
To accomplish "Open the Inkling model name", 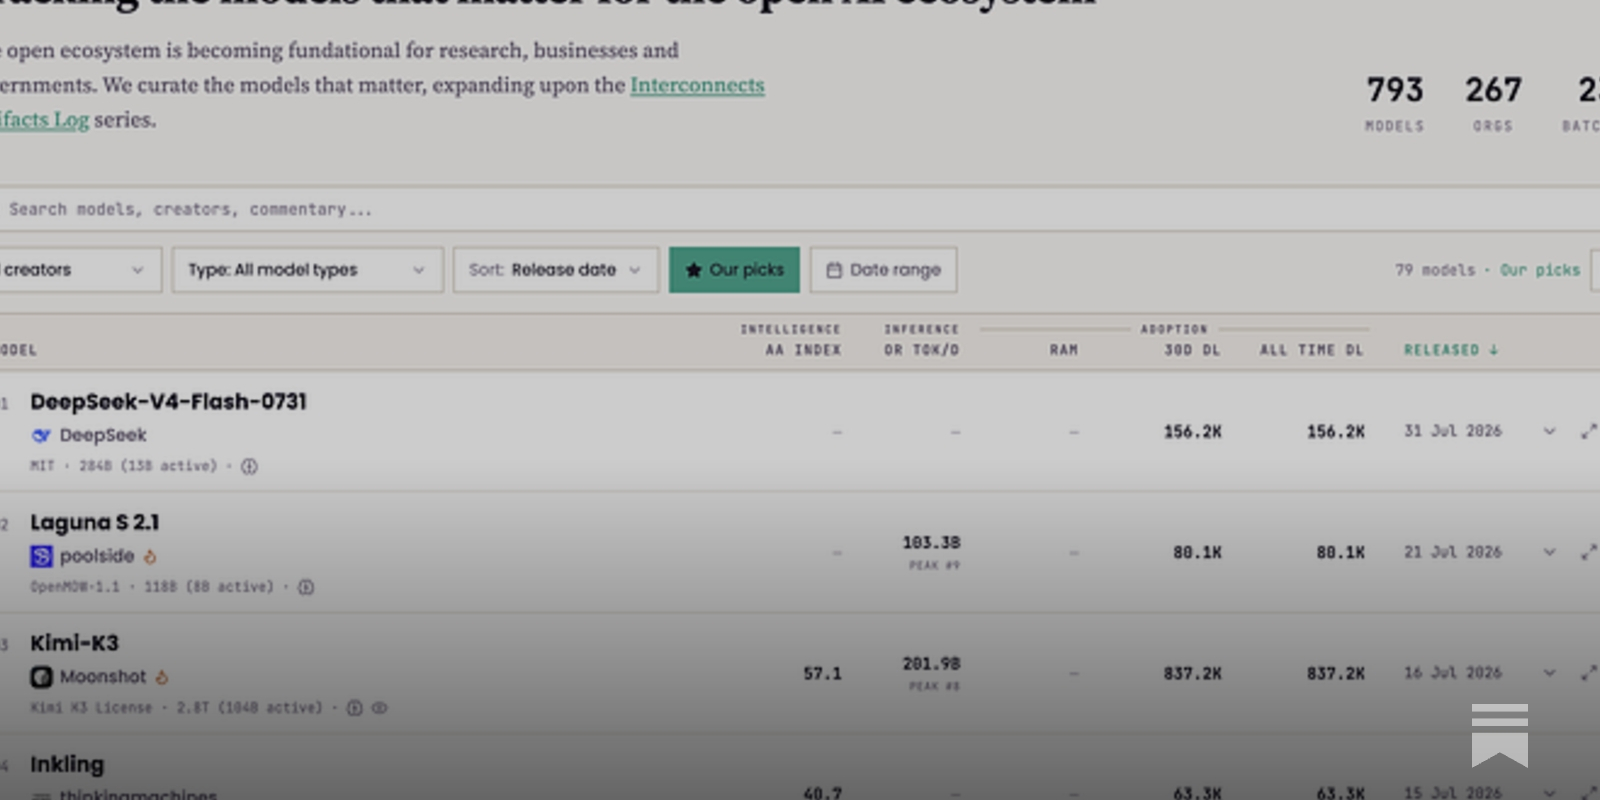I will coord(67,765).
